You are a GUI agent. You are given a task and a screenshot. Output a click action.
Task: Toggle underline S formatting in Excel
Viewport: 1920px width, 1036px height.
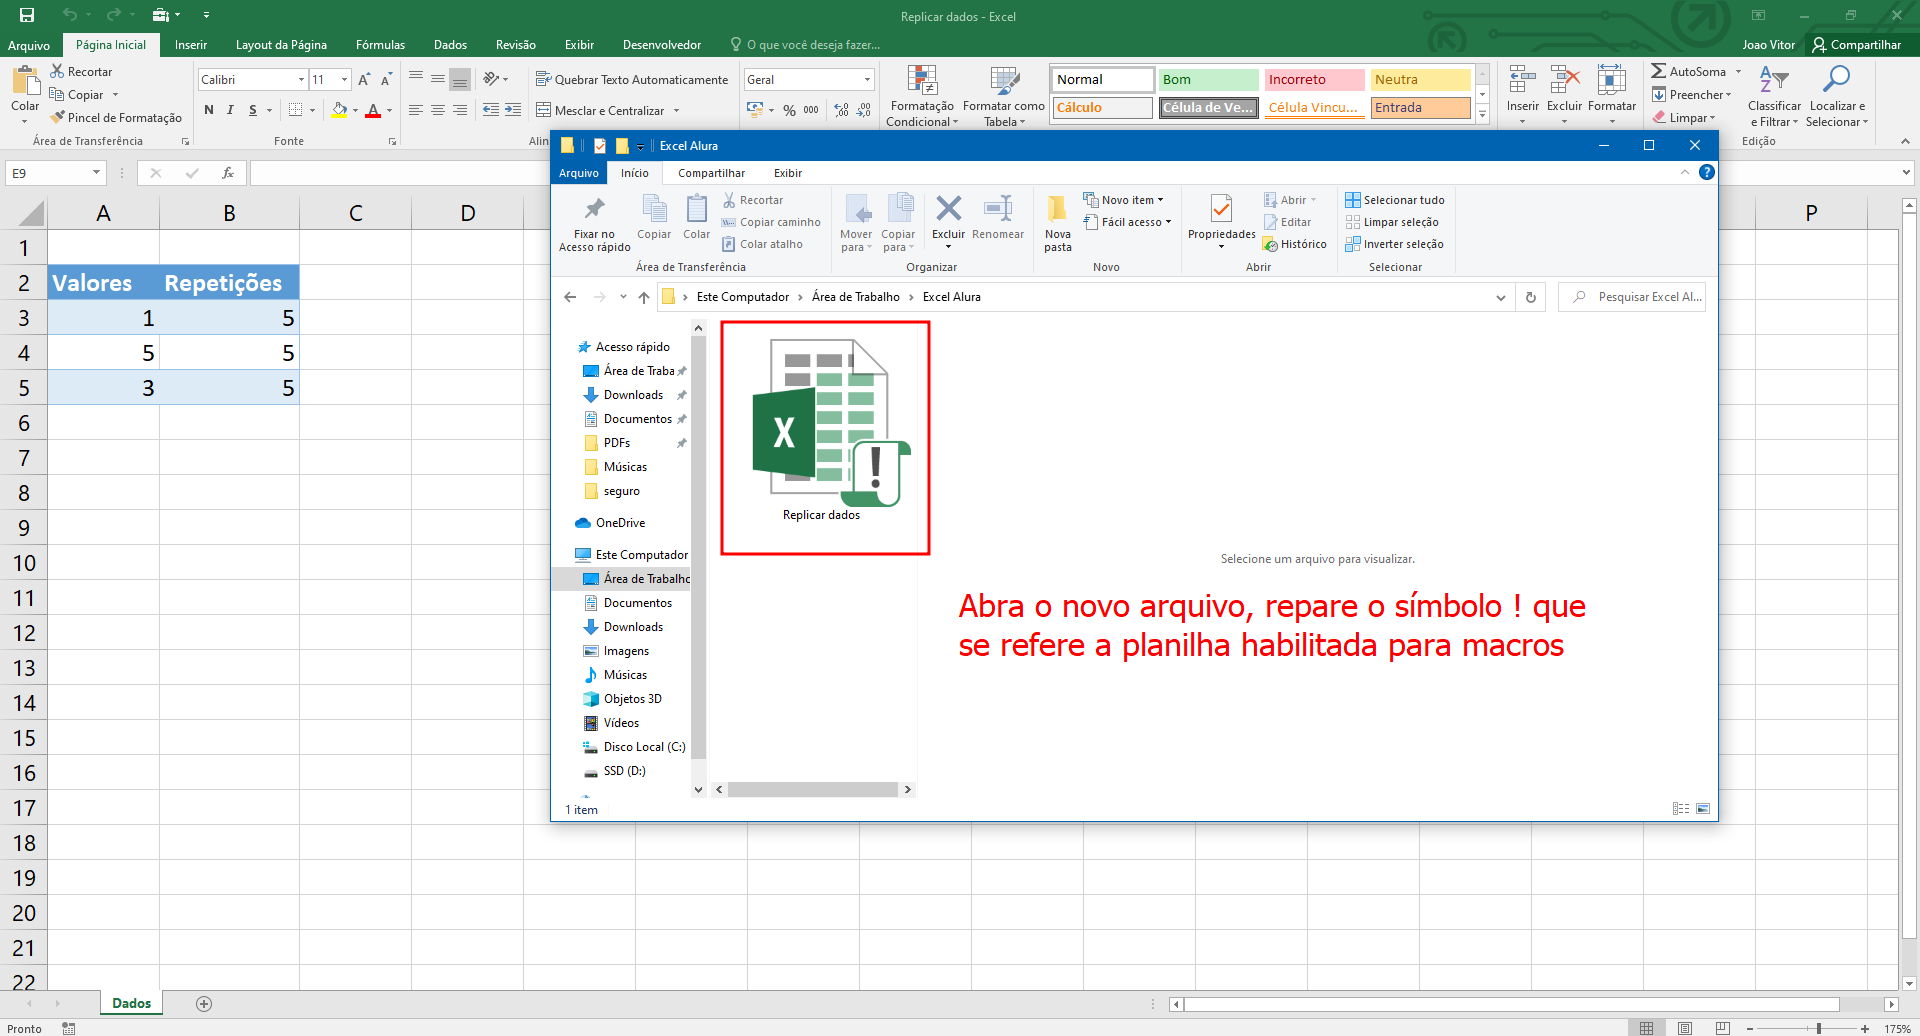coord(253,110)
